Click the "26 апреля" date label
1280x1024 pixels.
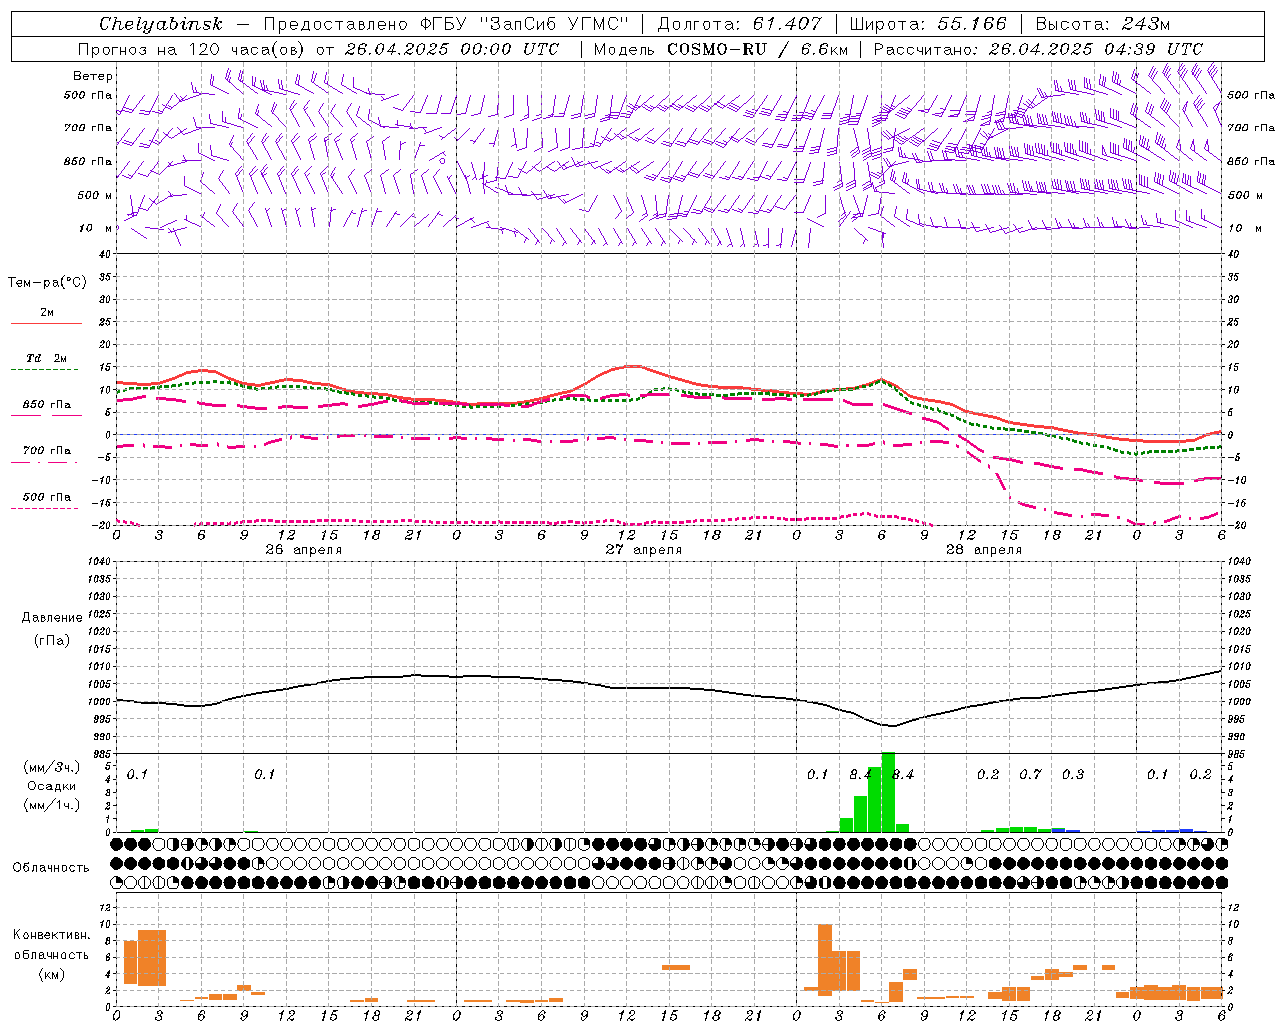coord(303,550)
